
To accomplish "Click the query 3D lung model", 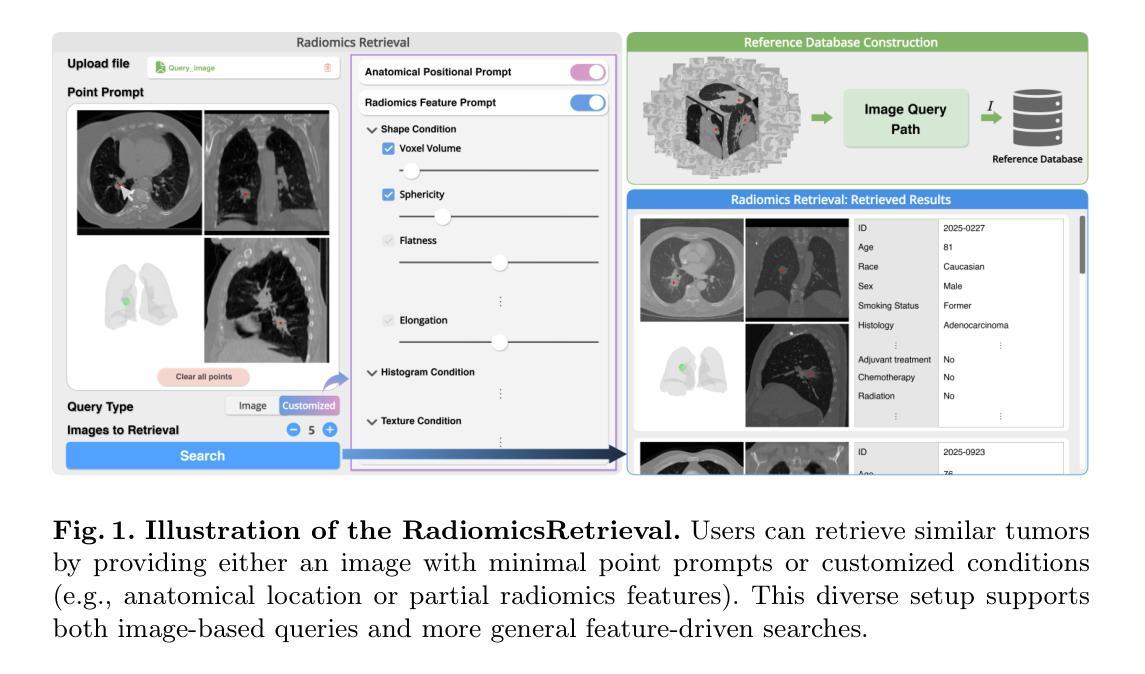I will pos(139,295).
